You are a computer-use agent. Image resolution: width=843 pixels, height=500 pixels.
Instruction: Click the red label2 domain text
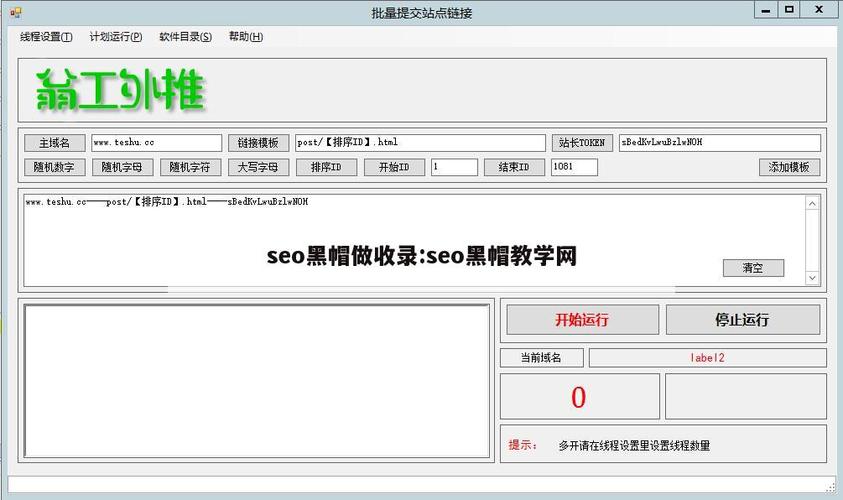click(708, 358)
